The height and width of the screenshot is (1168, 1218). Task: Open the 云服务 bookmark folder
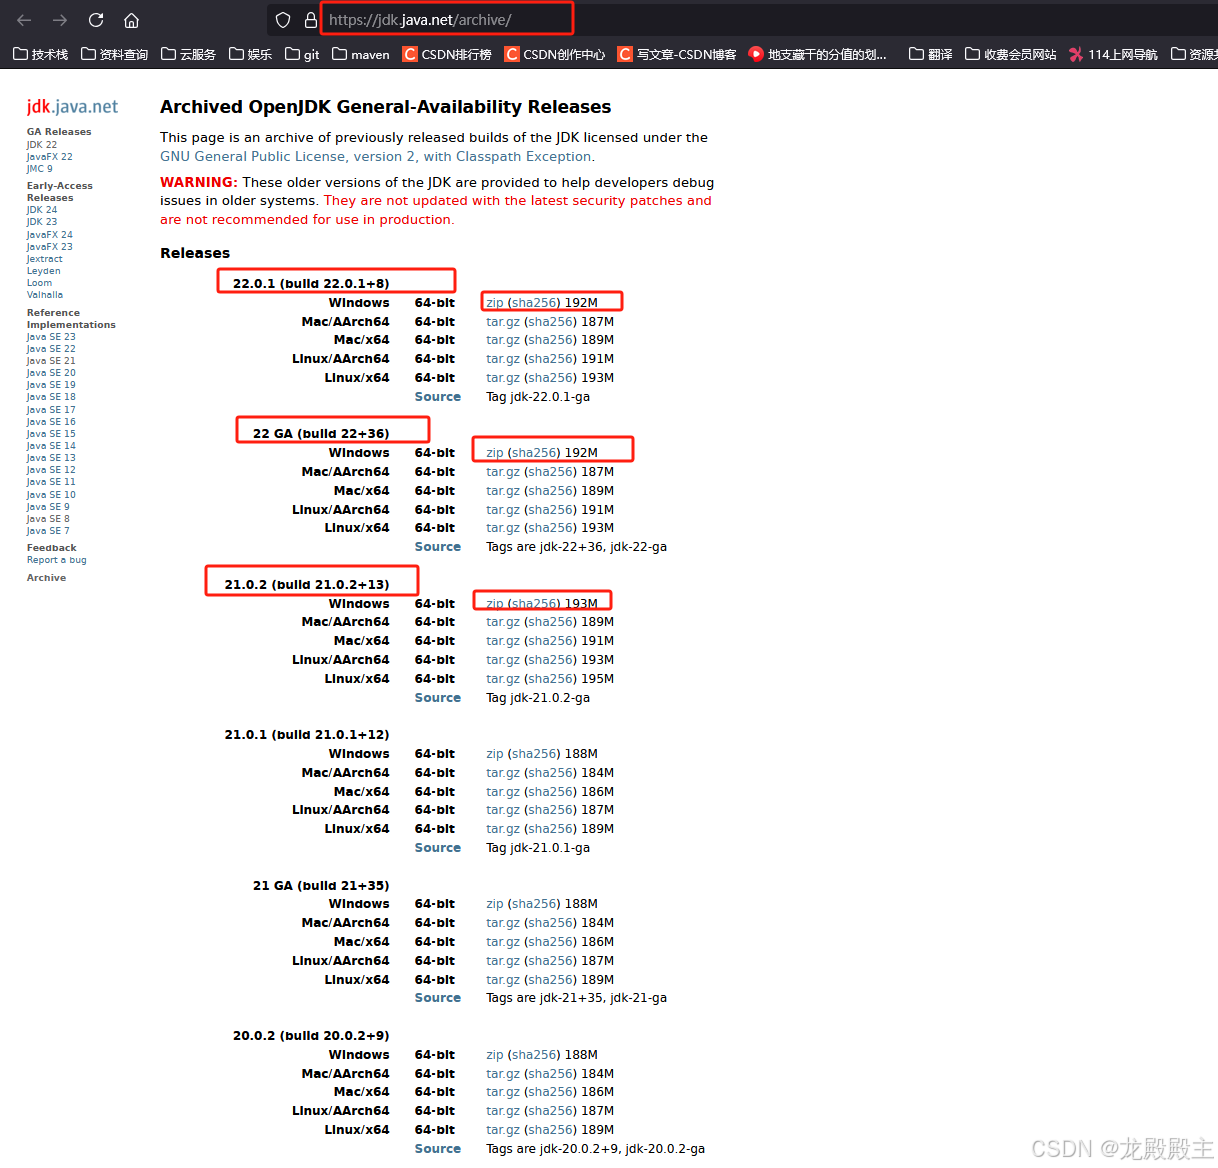(188, 54)
